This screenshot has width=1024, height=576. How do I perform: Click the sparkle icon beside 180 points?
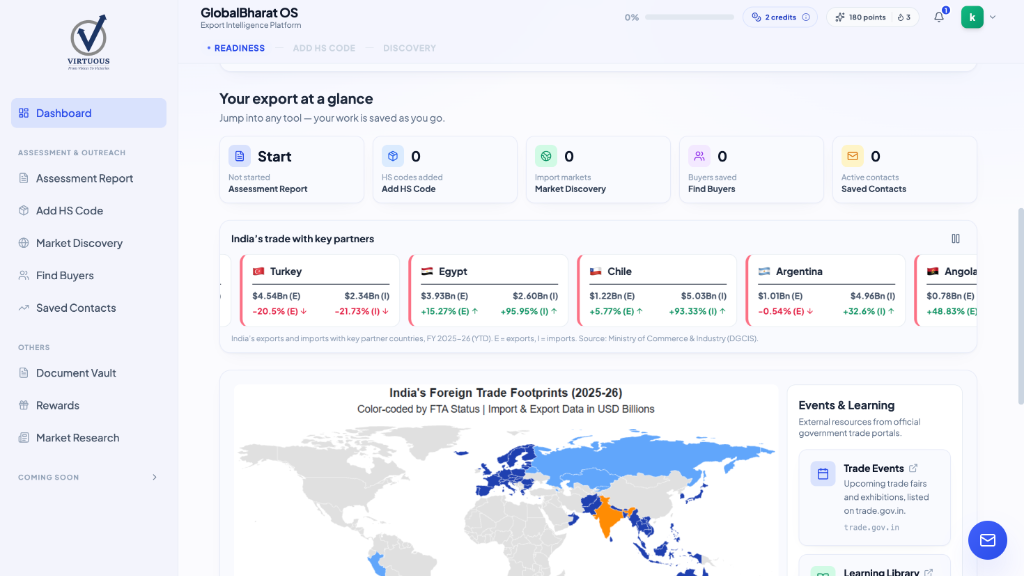[x=840, y=18]
